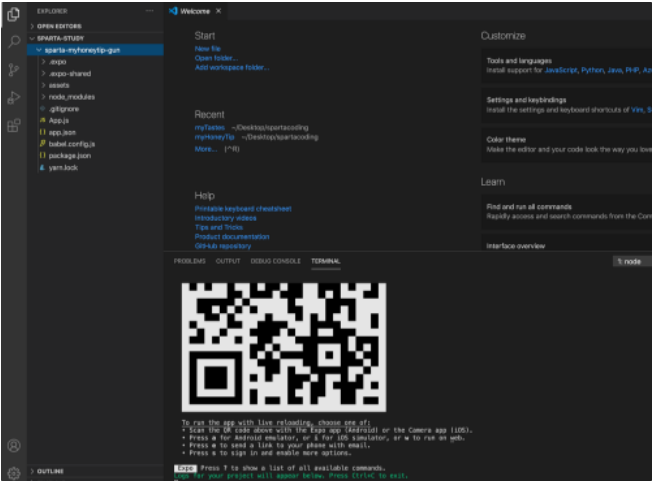
Task: Open the Source Control view
Action: (14, 70)
